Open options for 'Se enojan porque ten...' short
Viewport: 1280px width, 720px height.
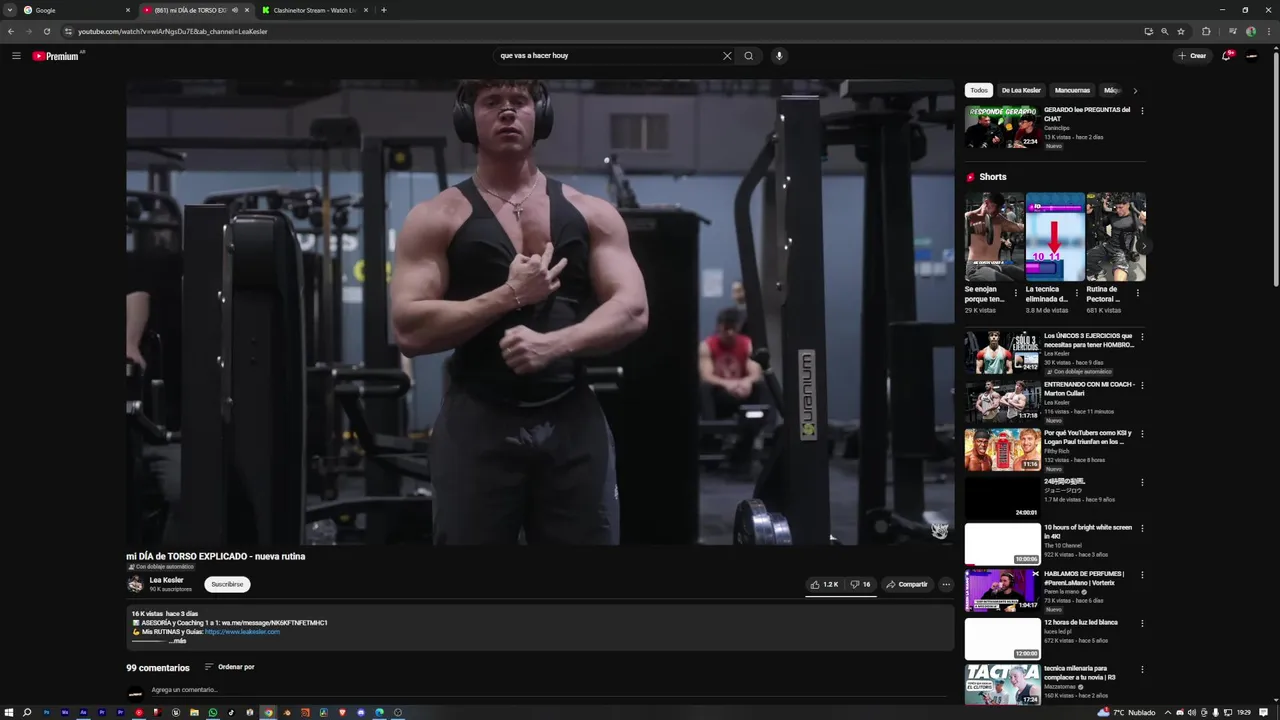click(1016, 293)
